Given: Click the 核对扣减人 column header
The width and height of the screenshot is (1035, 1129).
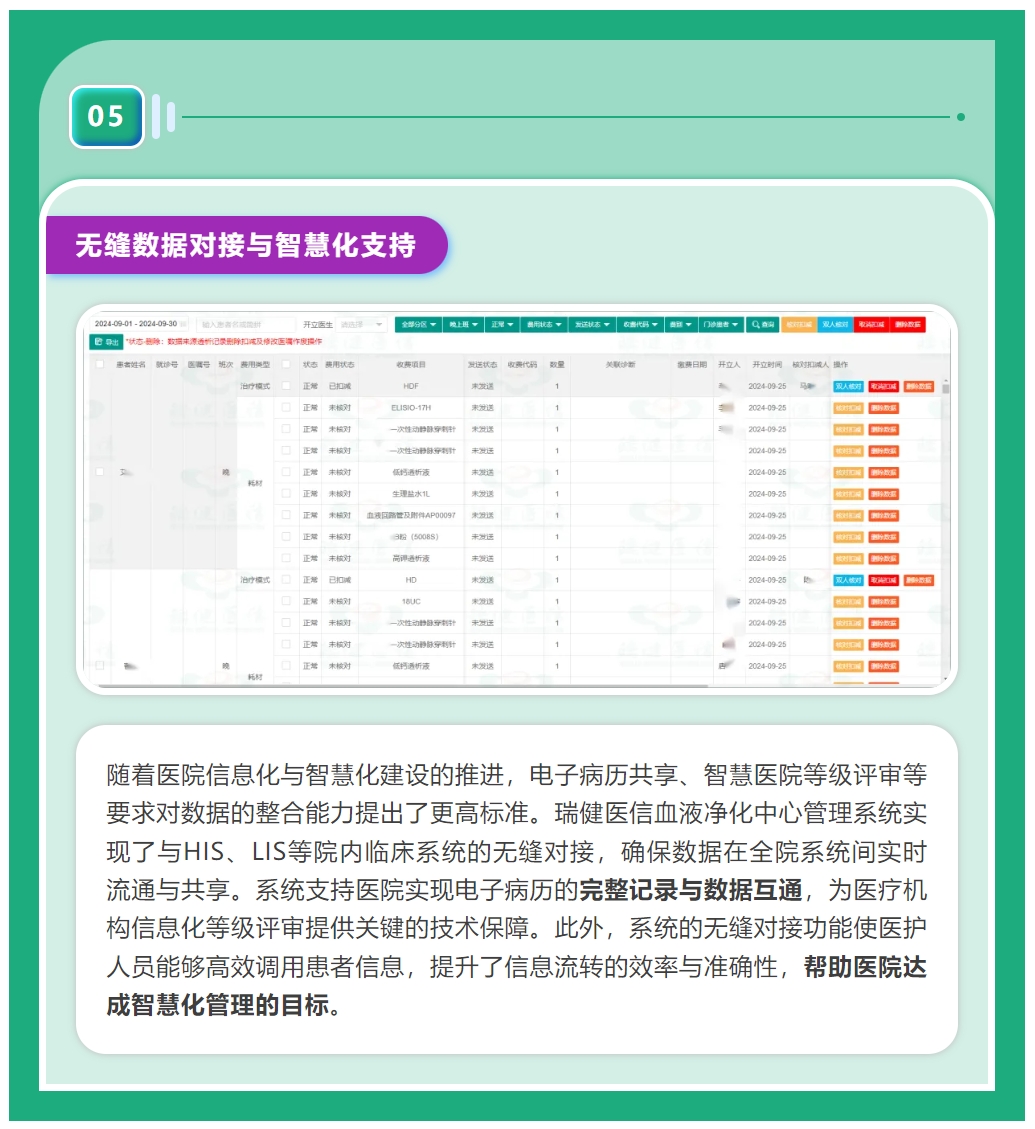Looking at the screenshot, I should [810, 365].
